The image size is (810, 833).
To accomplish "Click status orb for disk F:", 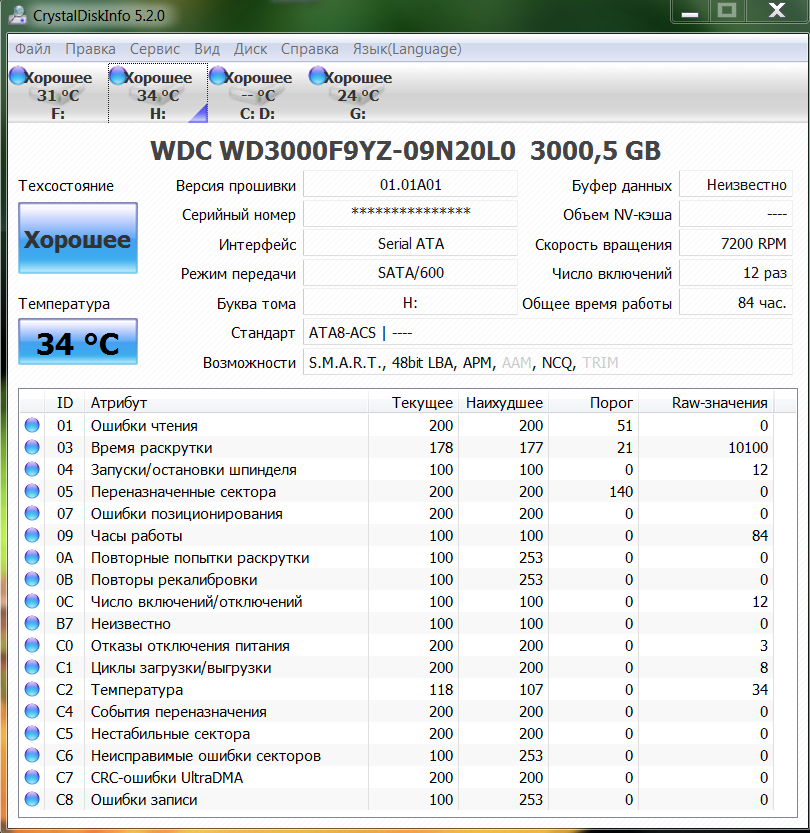I will [x=18, y=75].
